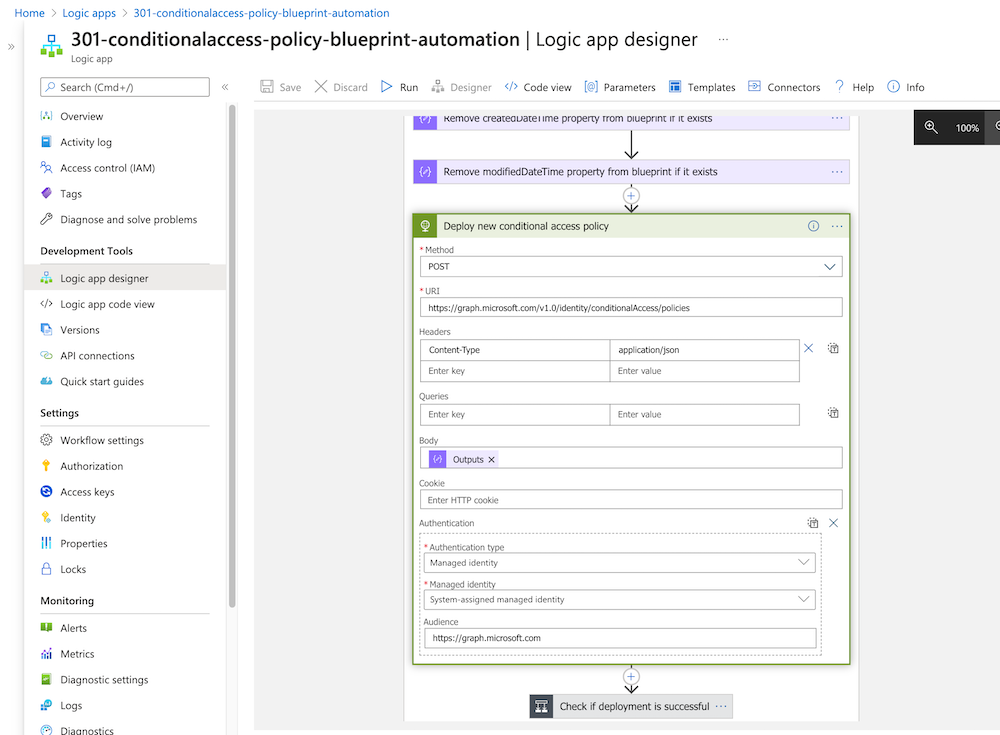Open the Parameters toolbar item
The height and width of the screenshot is (735, 1000).
[x=620, y=87]
